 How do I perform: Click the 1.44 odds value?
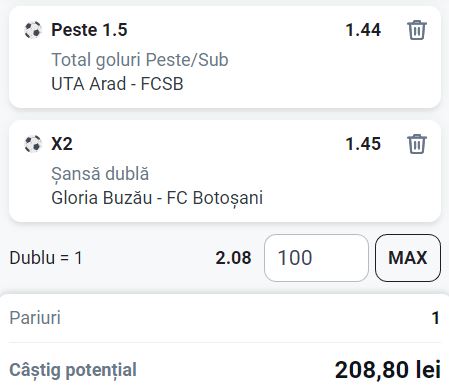coord(363,30)
